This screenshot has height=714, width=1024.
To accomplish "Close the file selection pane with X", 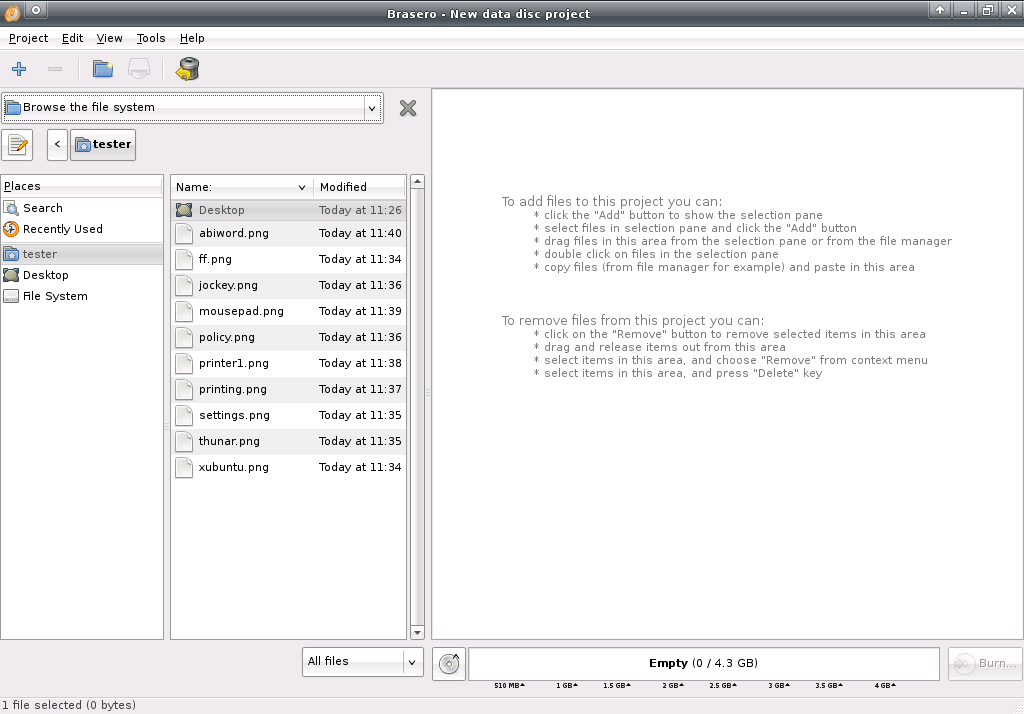I will click(x=408, y=108).
